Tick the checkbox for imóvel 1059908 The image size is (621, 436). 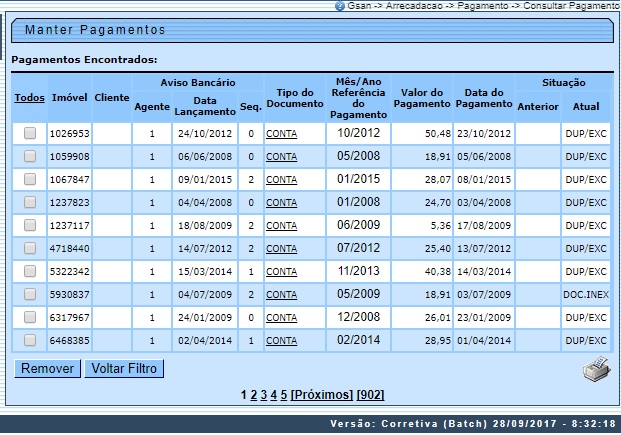click(x=30, y=156)
